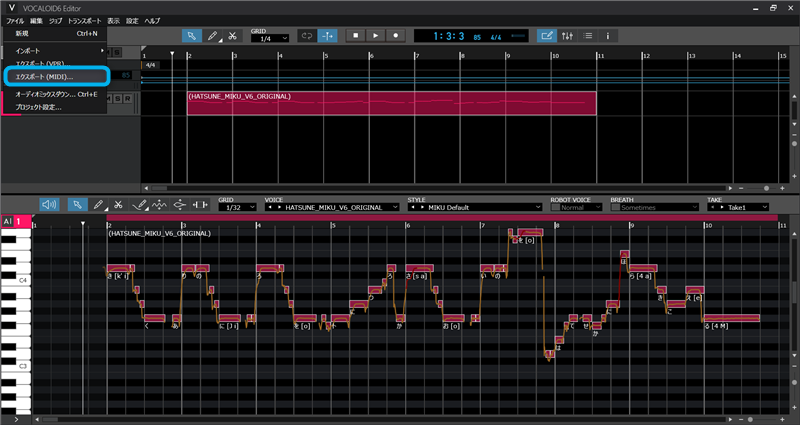This screenshot has width=800, height=425.
Task: Open the list panel icon
Action: (x=587, y=36)
